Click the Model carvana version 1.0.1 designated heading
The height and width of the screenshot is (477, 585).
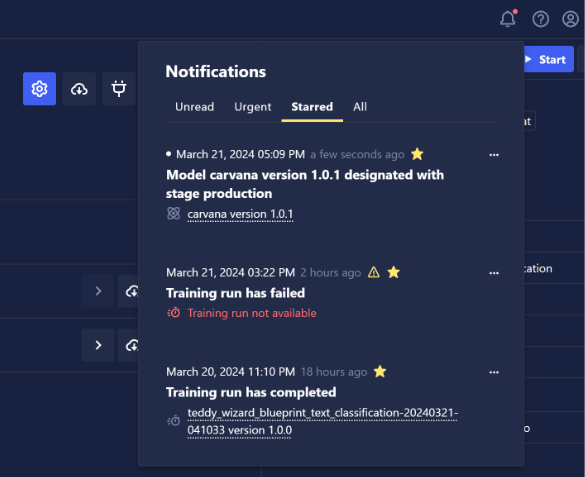point(305,184)
